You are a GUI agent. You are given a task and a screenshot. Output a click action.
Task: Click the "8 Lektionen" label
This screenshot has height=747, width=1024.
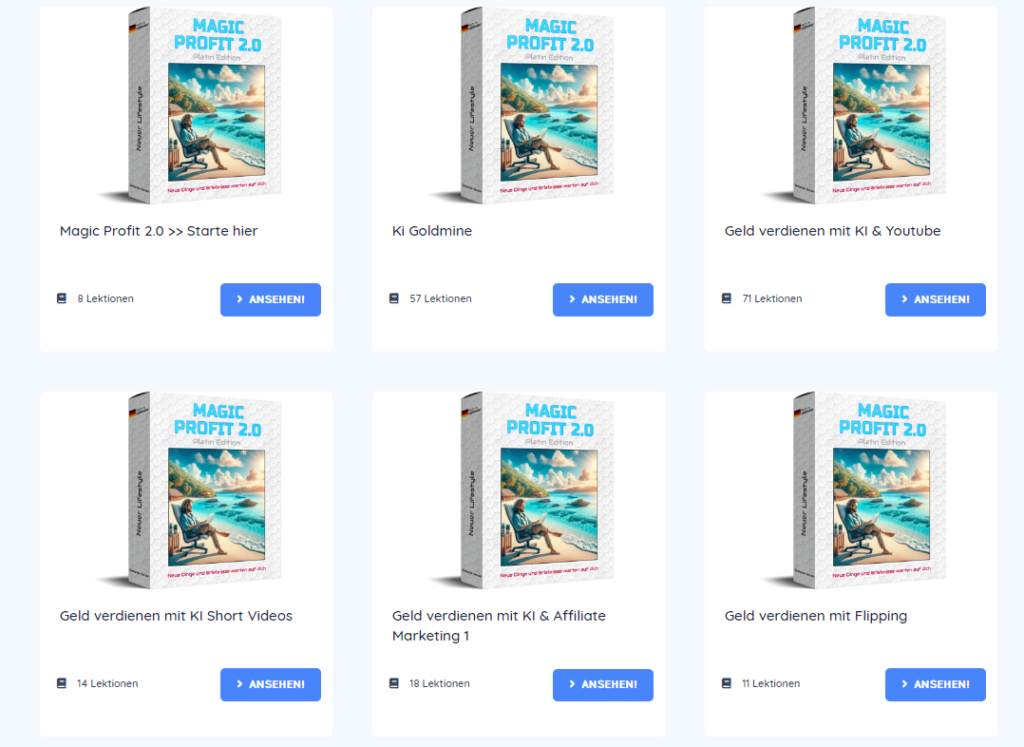click(105, 298)
